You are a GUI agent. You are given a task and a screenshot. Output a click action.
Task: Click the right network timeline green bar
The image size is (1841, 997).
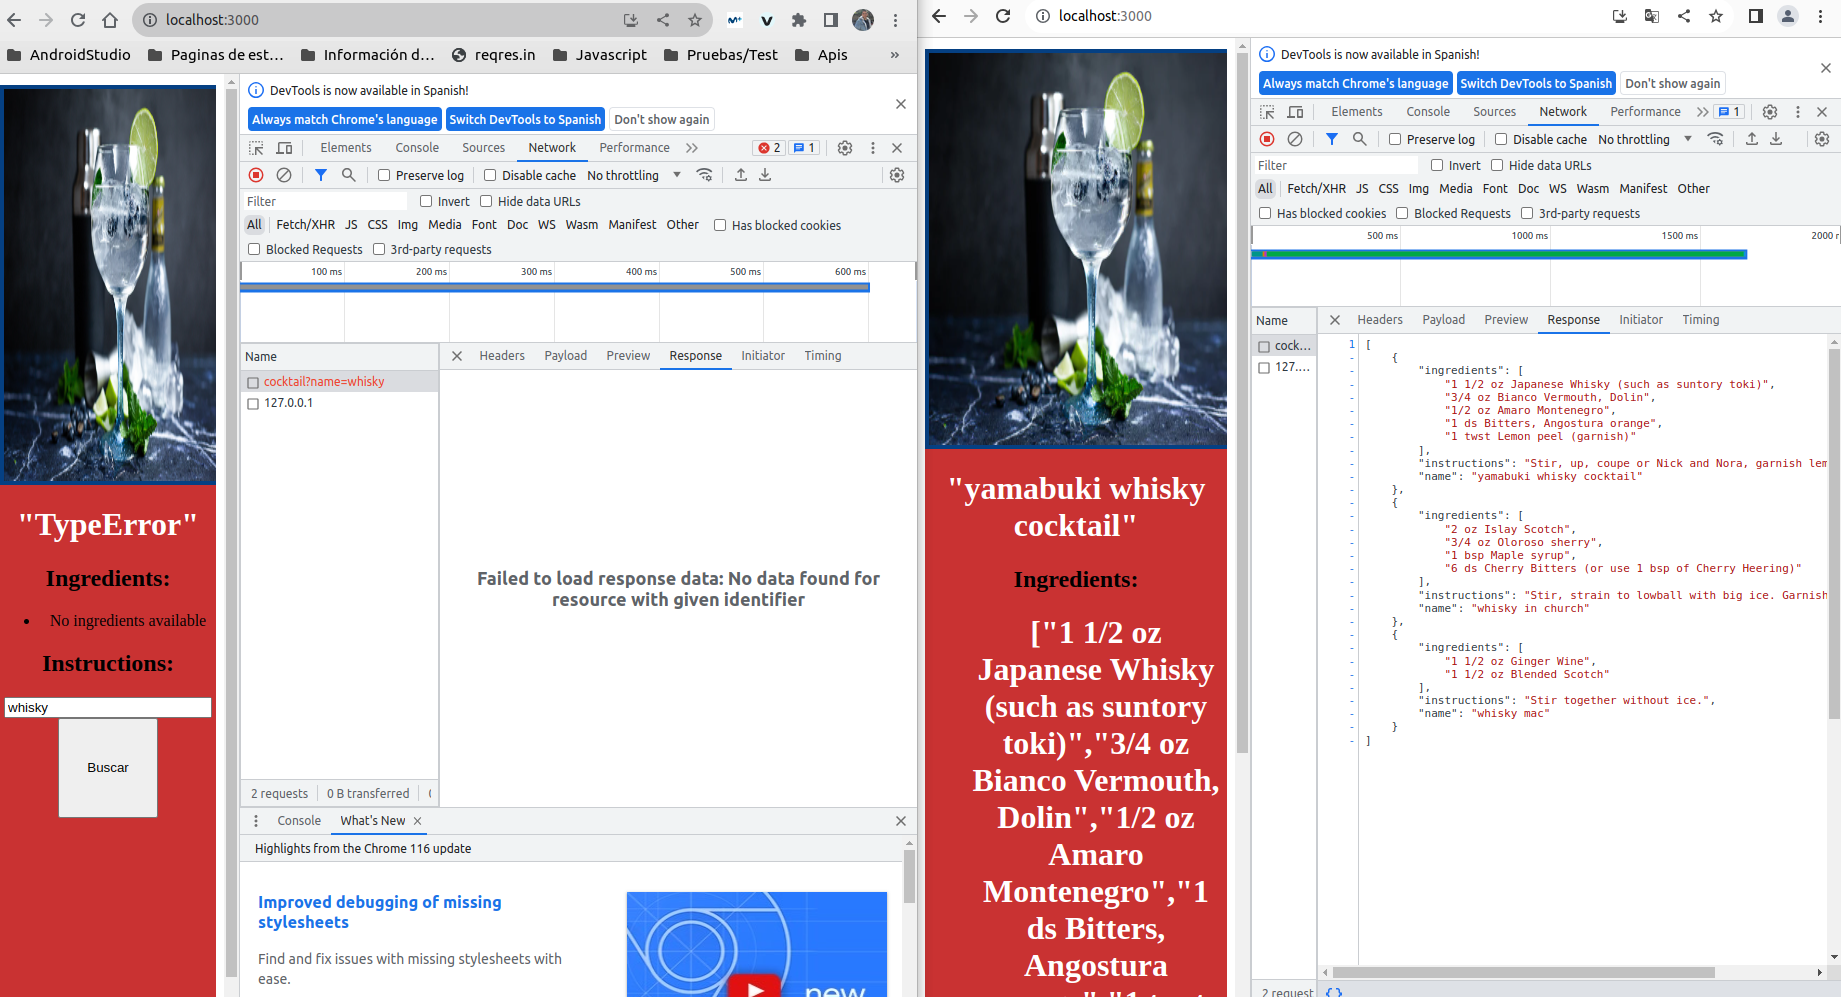[1499, 255]
